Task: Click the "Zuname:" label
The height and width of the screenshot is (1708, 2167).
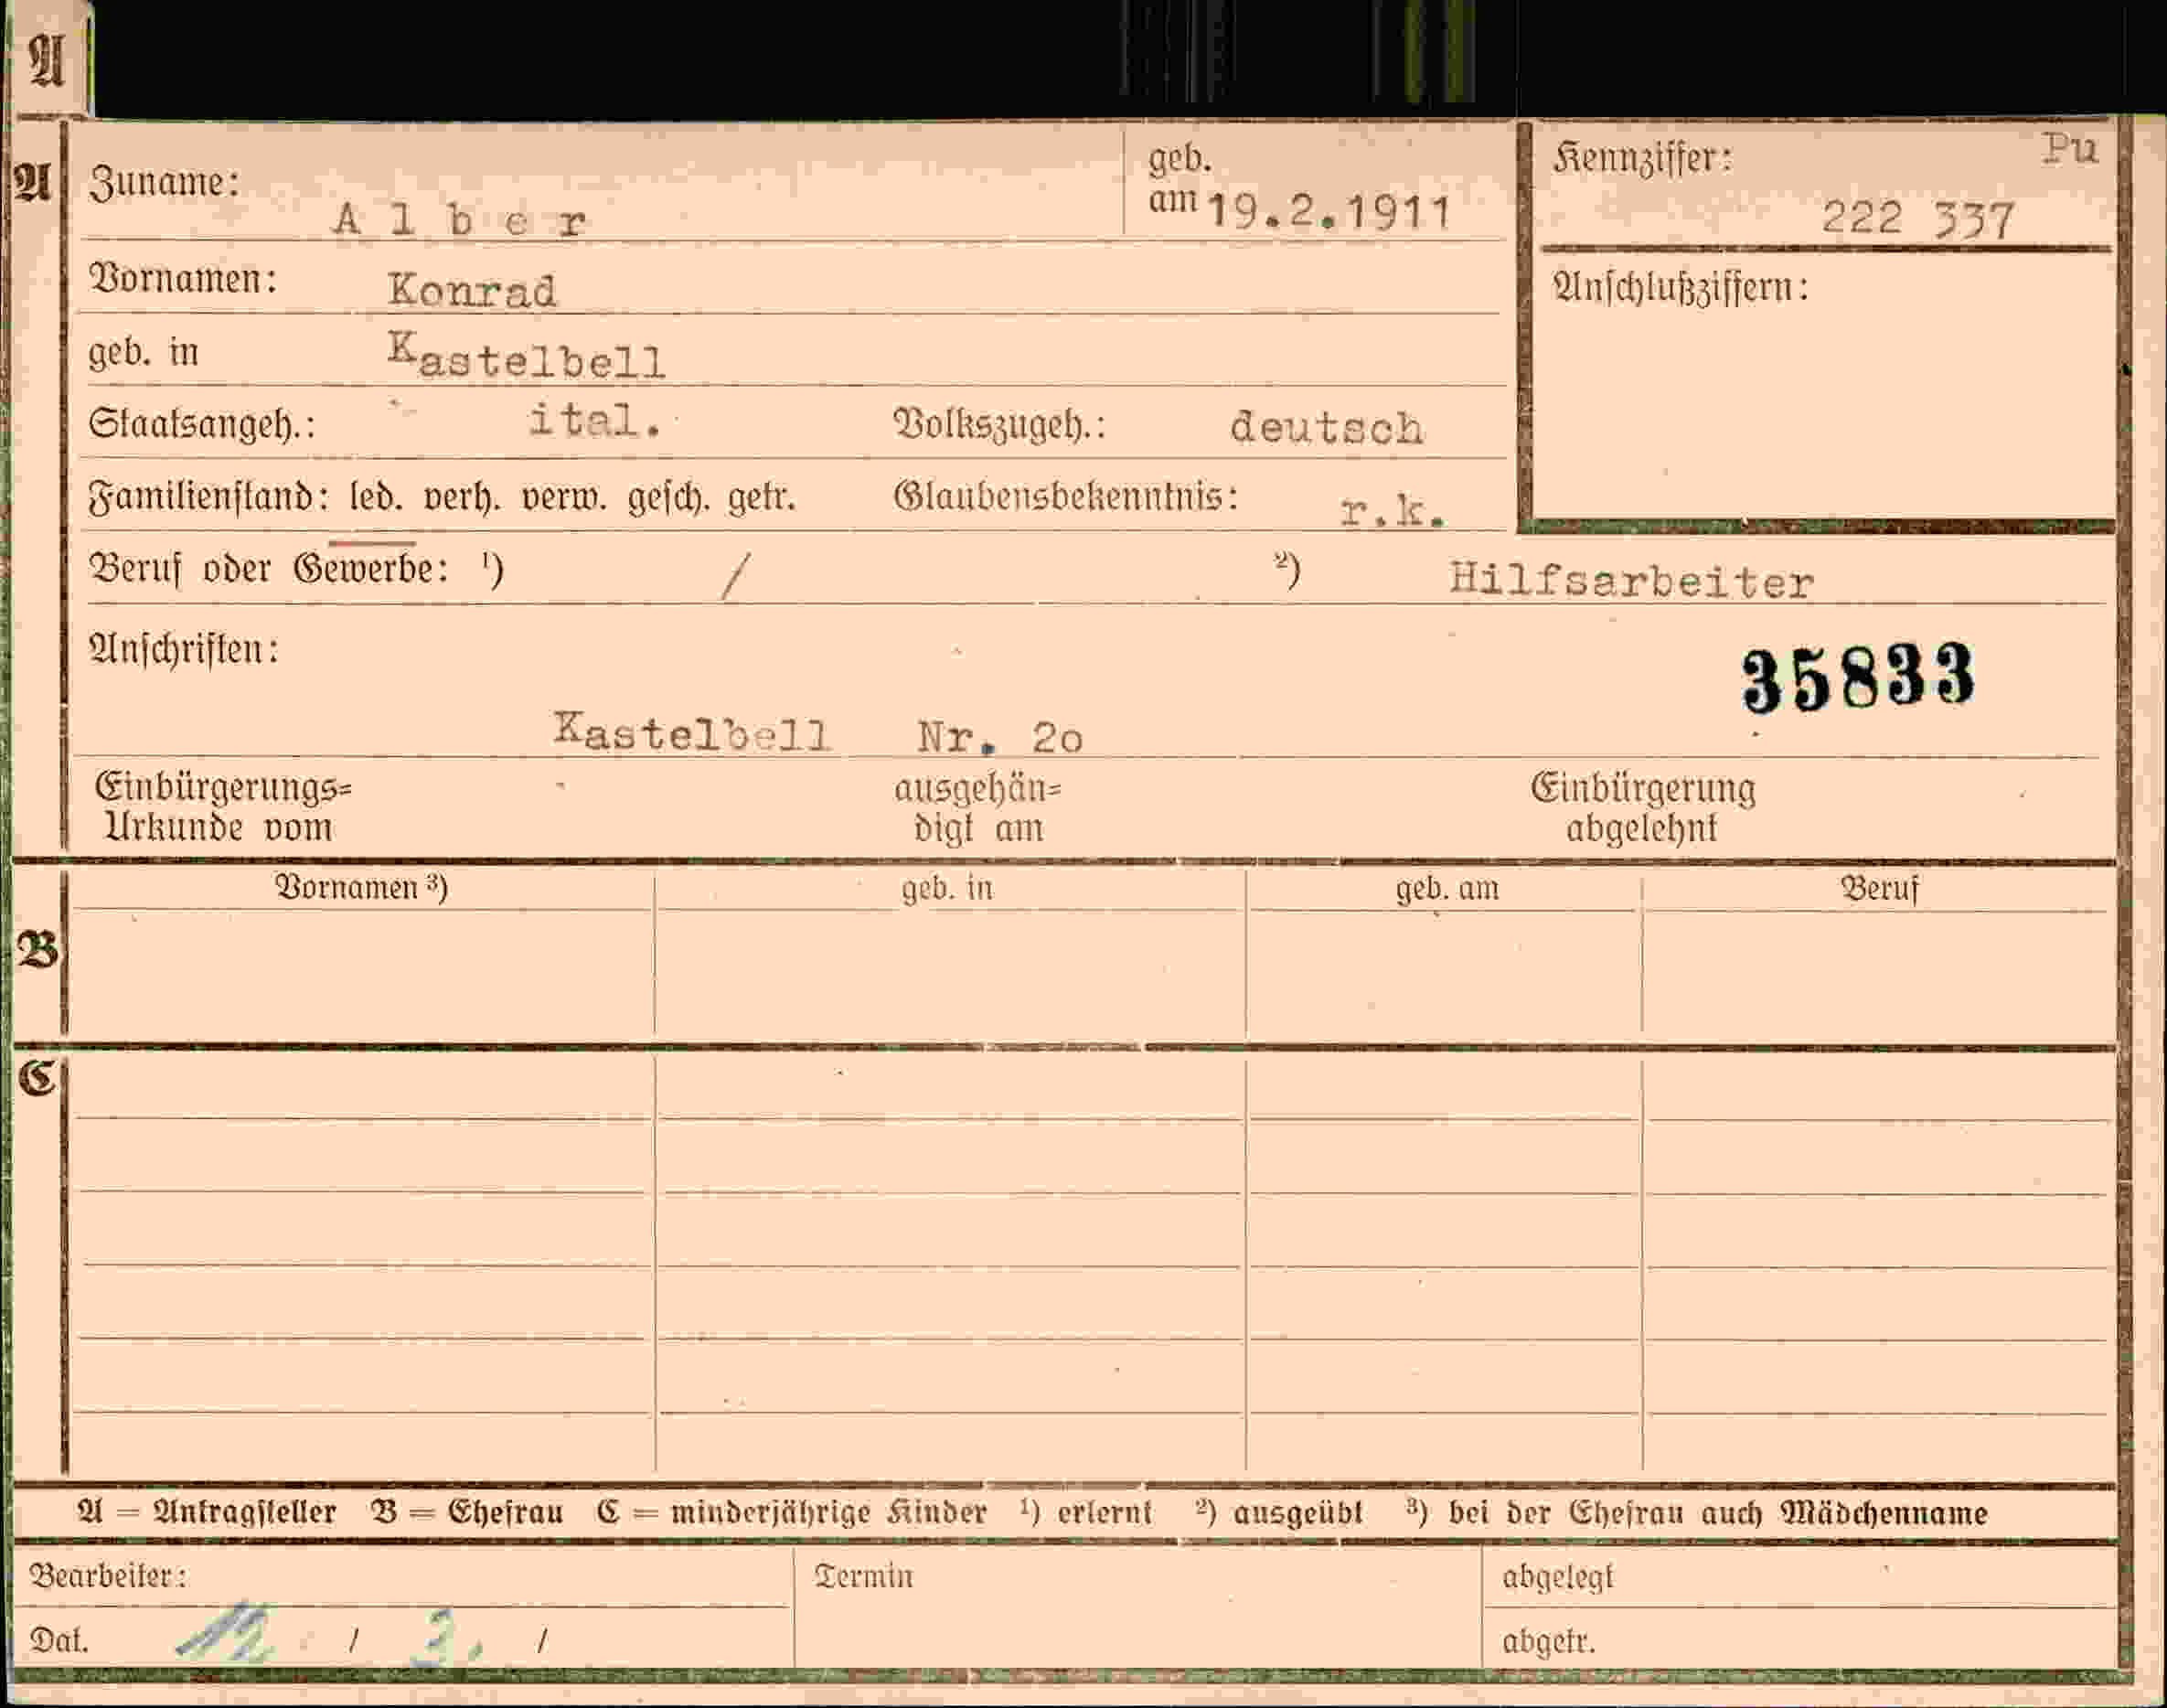Action: 165,183
